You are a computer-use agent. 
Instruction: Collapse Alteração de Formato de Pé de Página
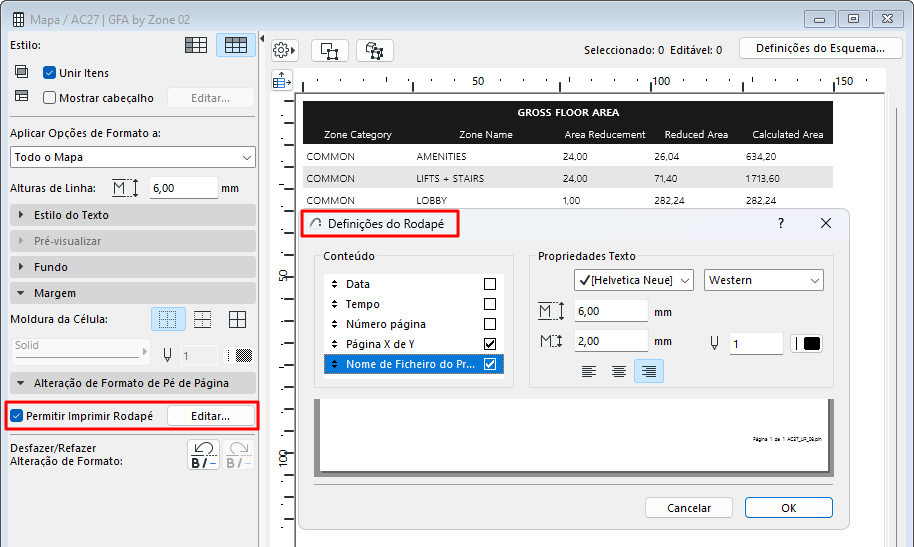133,383
